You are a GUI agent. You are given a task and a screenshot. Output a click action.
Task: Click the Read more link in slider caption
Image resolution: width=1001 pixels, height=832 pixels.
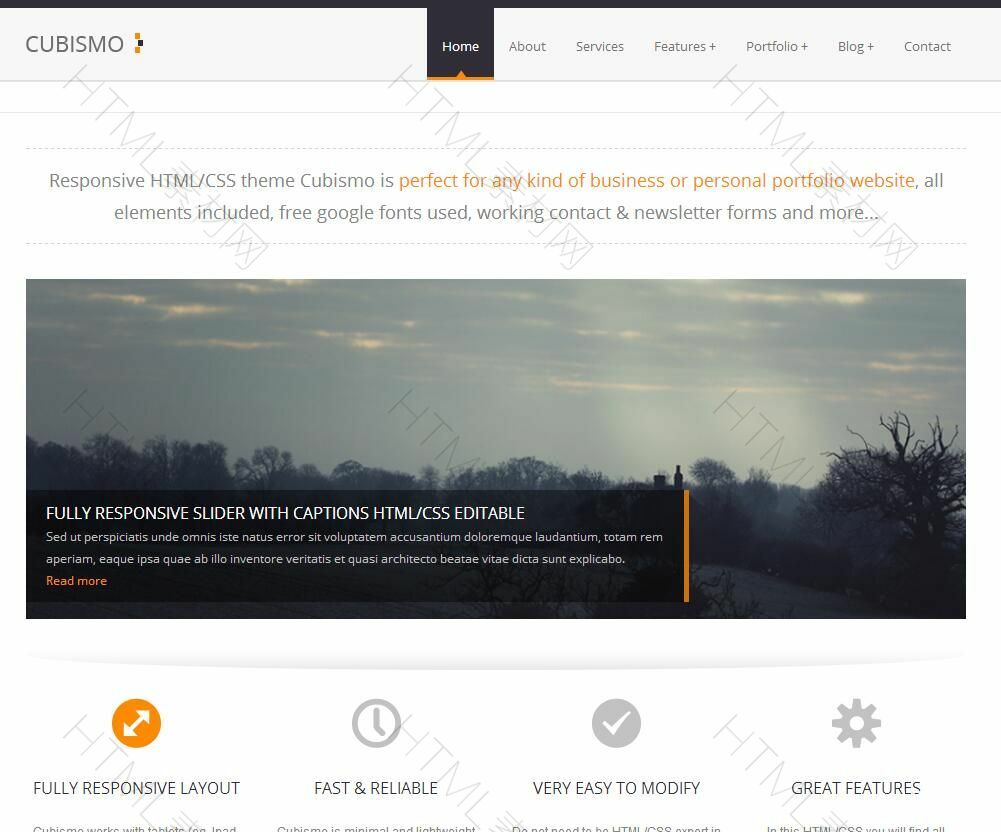[x=76, y=581]
